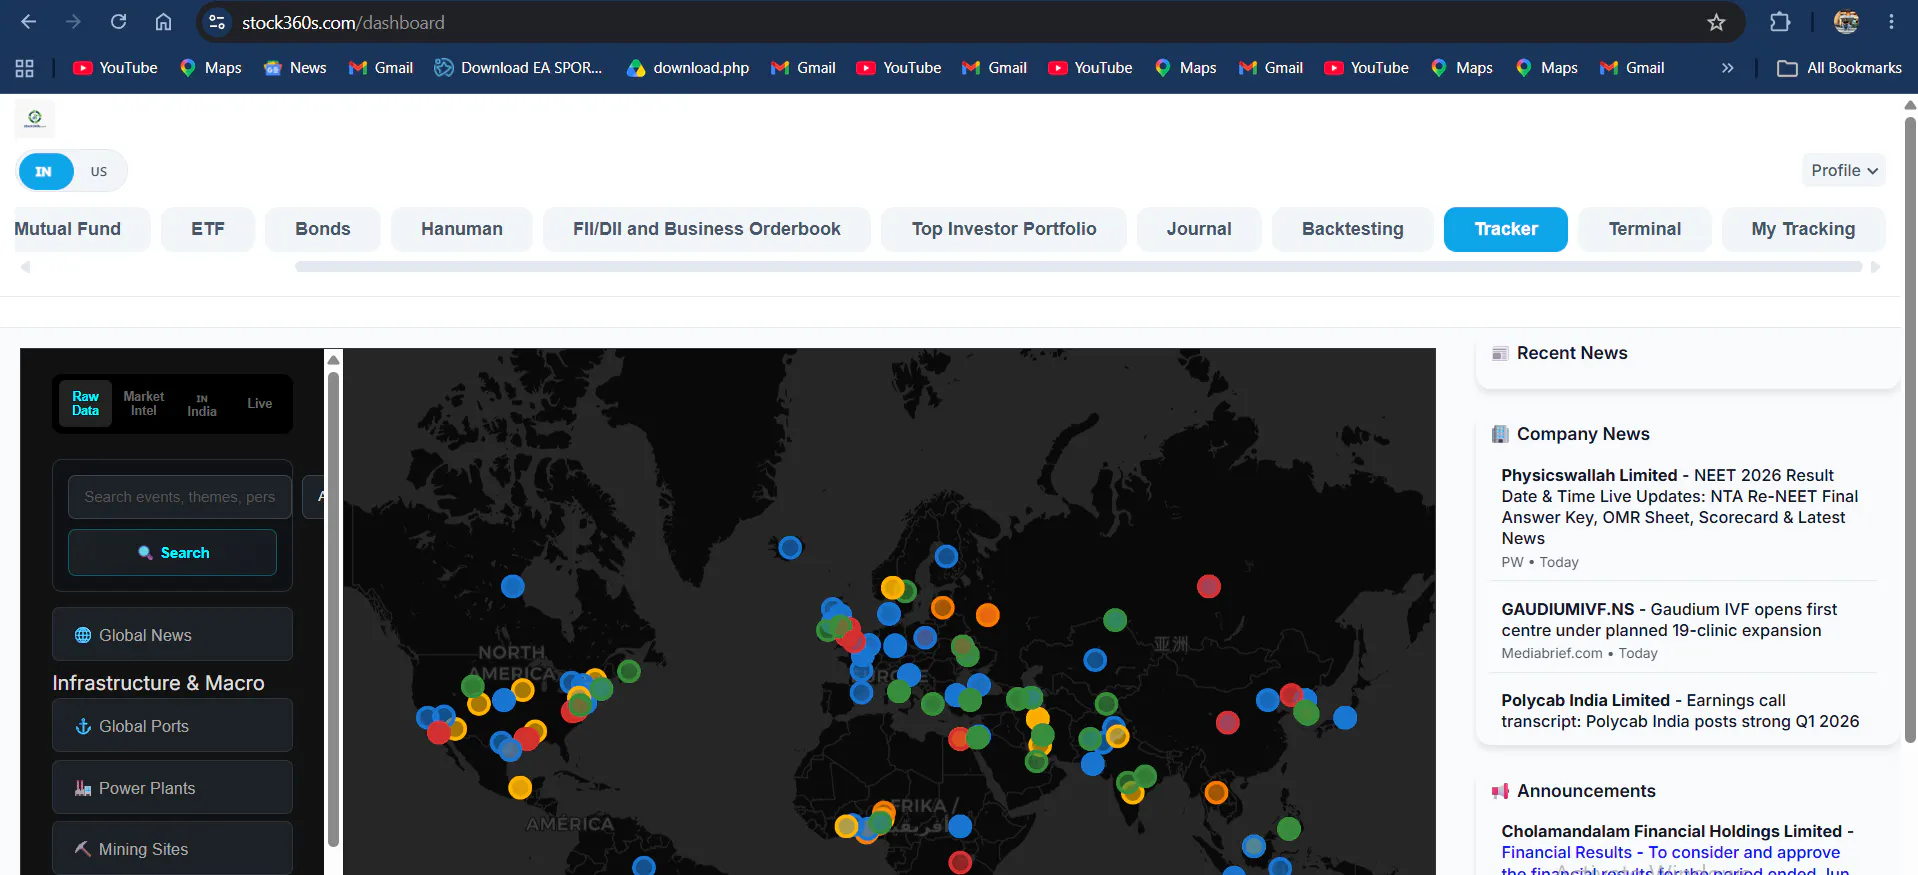Bookmark this page with the star icon
Screen dimensions: 1918x875
(1716, 22)
